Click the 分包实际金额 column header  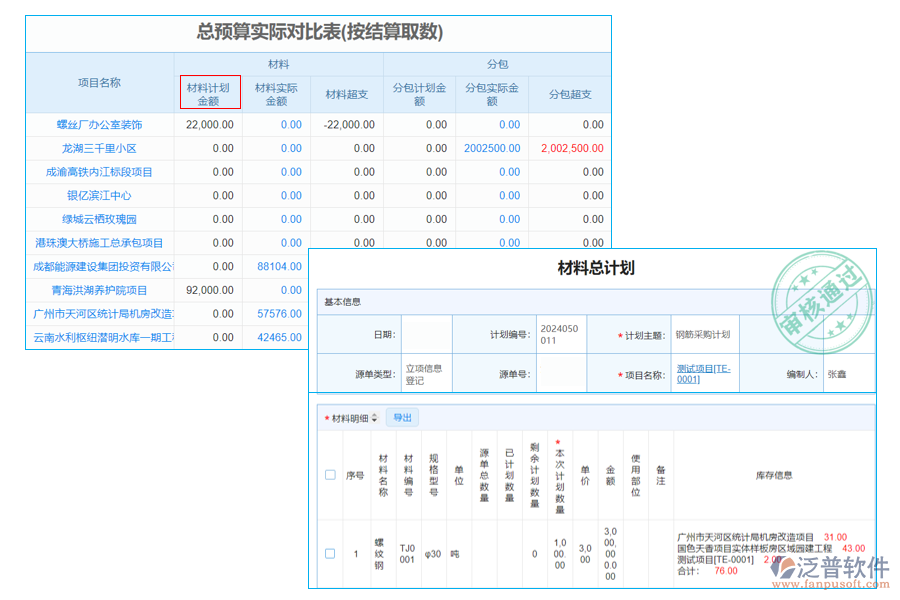click(x=492, y=91)
